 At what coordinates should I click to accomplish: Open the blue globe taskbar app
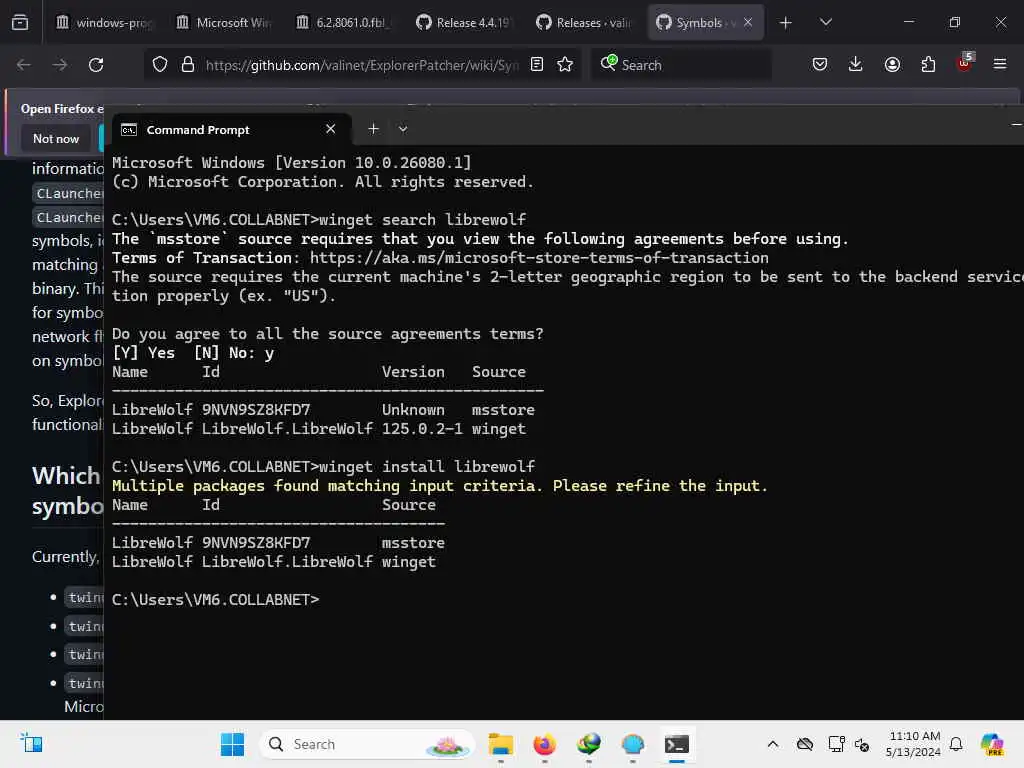pyautogui.click(x=632, y=744)
